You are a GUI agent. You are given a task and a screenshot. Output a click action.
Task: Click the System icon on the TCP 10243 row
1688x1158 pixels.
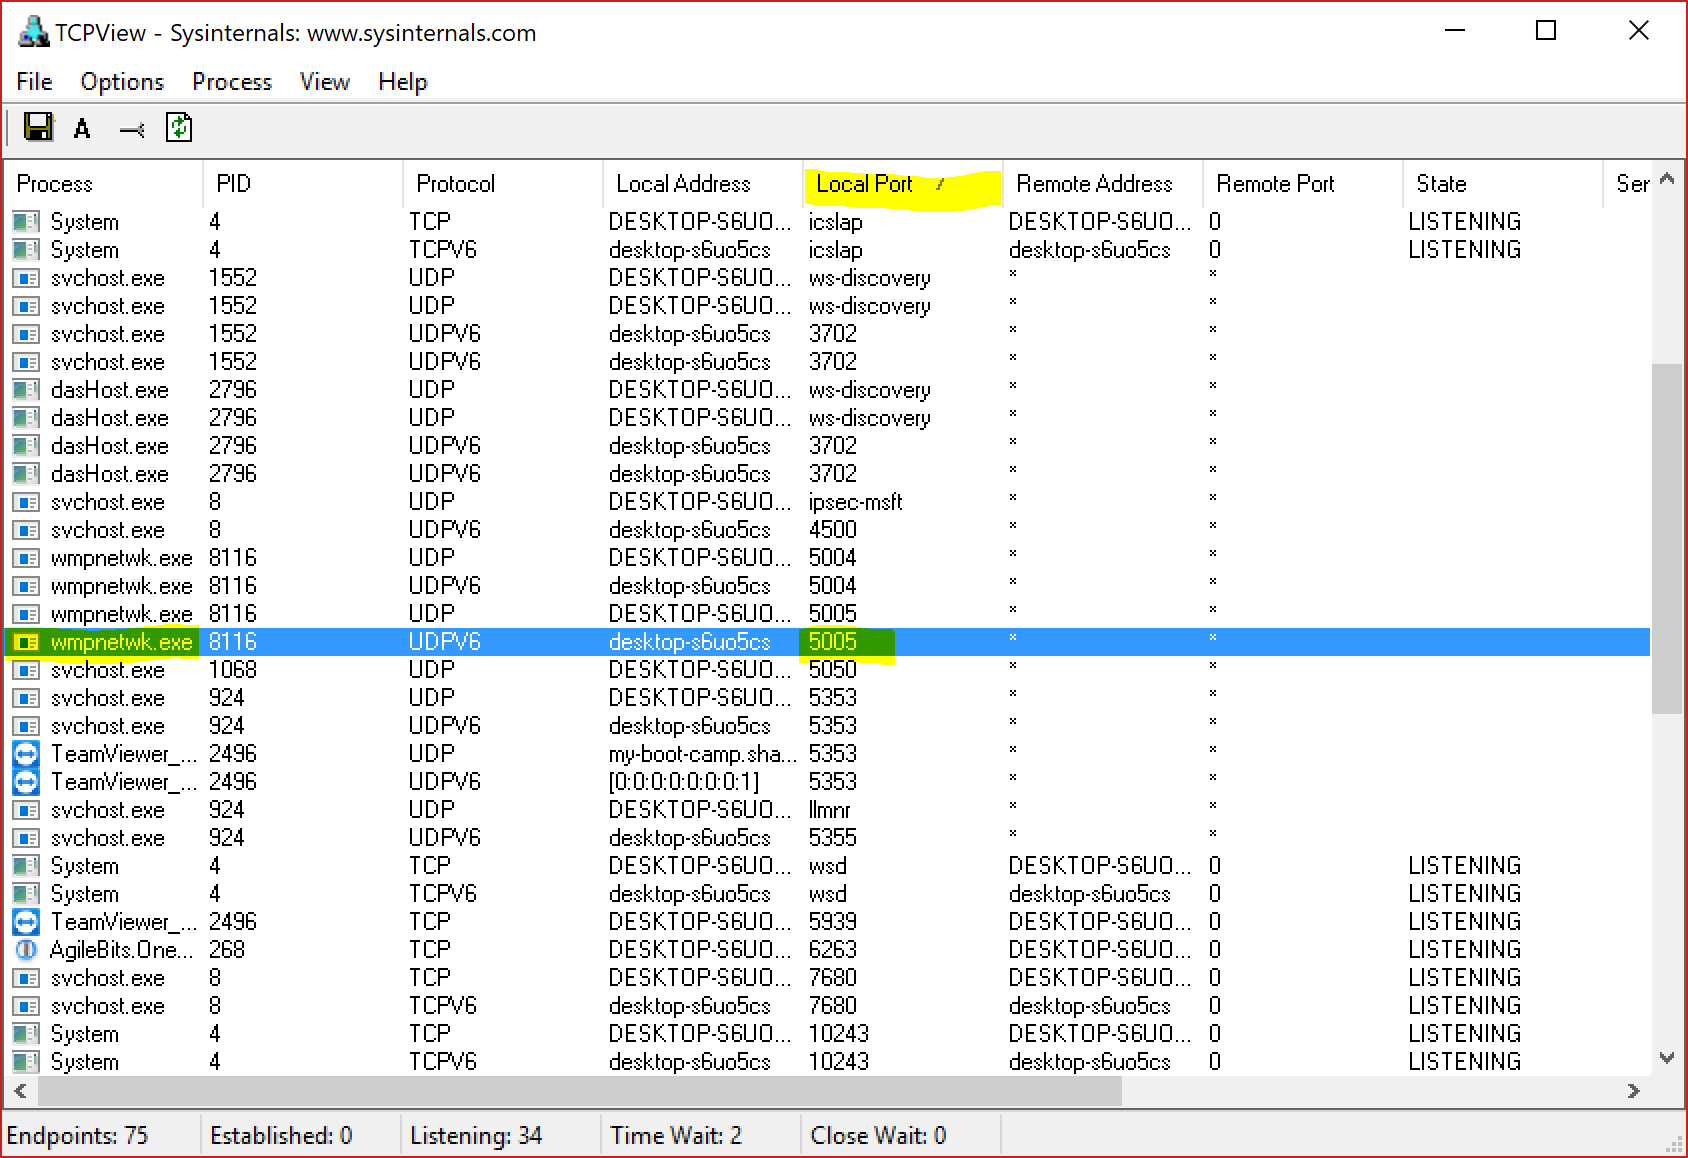click(26, 1034)
